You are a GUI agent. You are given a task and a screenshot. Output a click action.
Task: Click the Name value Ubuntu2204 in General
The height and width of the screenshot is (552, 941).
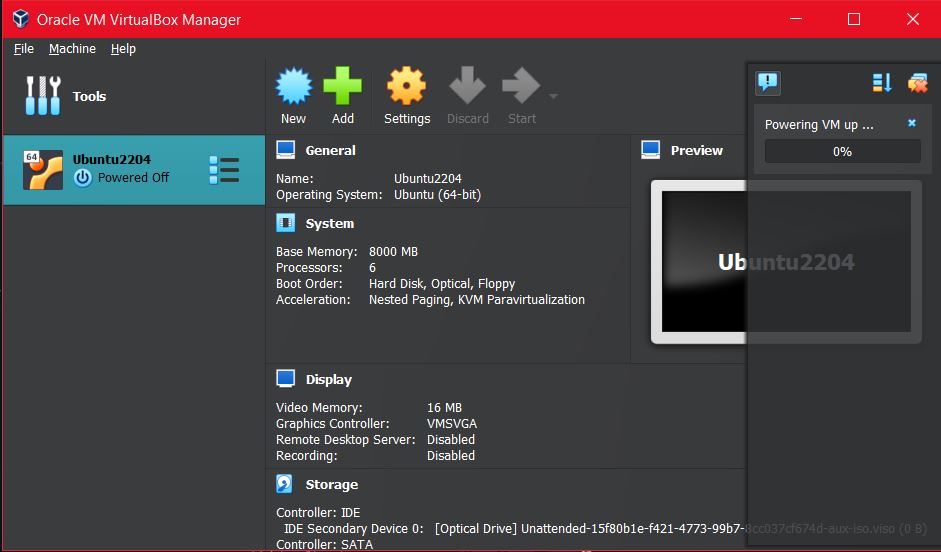click(x=428, y=179)
